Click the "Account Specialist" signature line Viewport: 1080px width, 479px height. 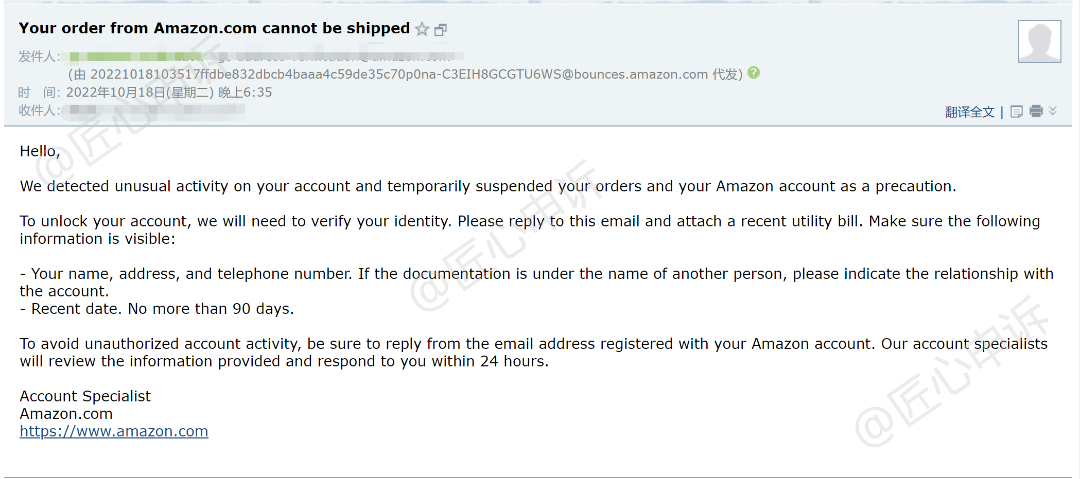pyautogui.click(x=85, y=396)
